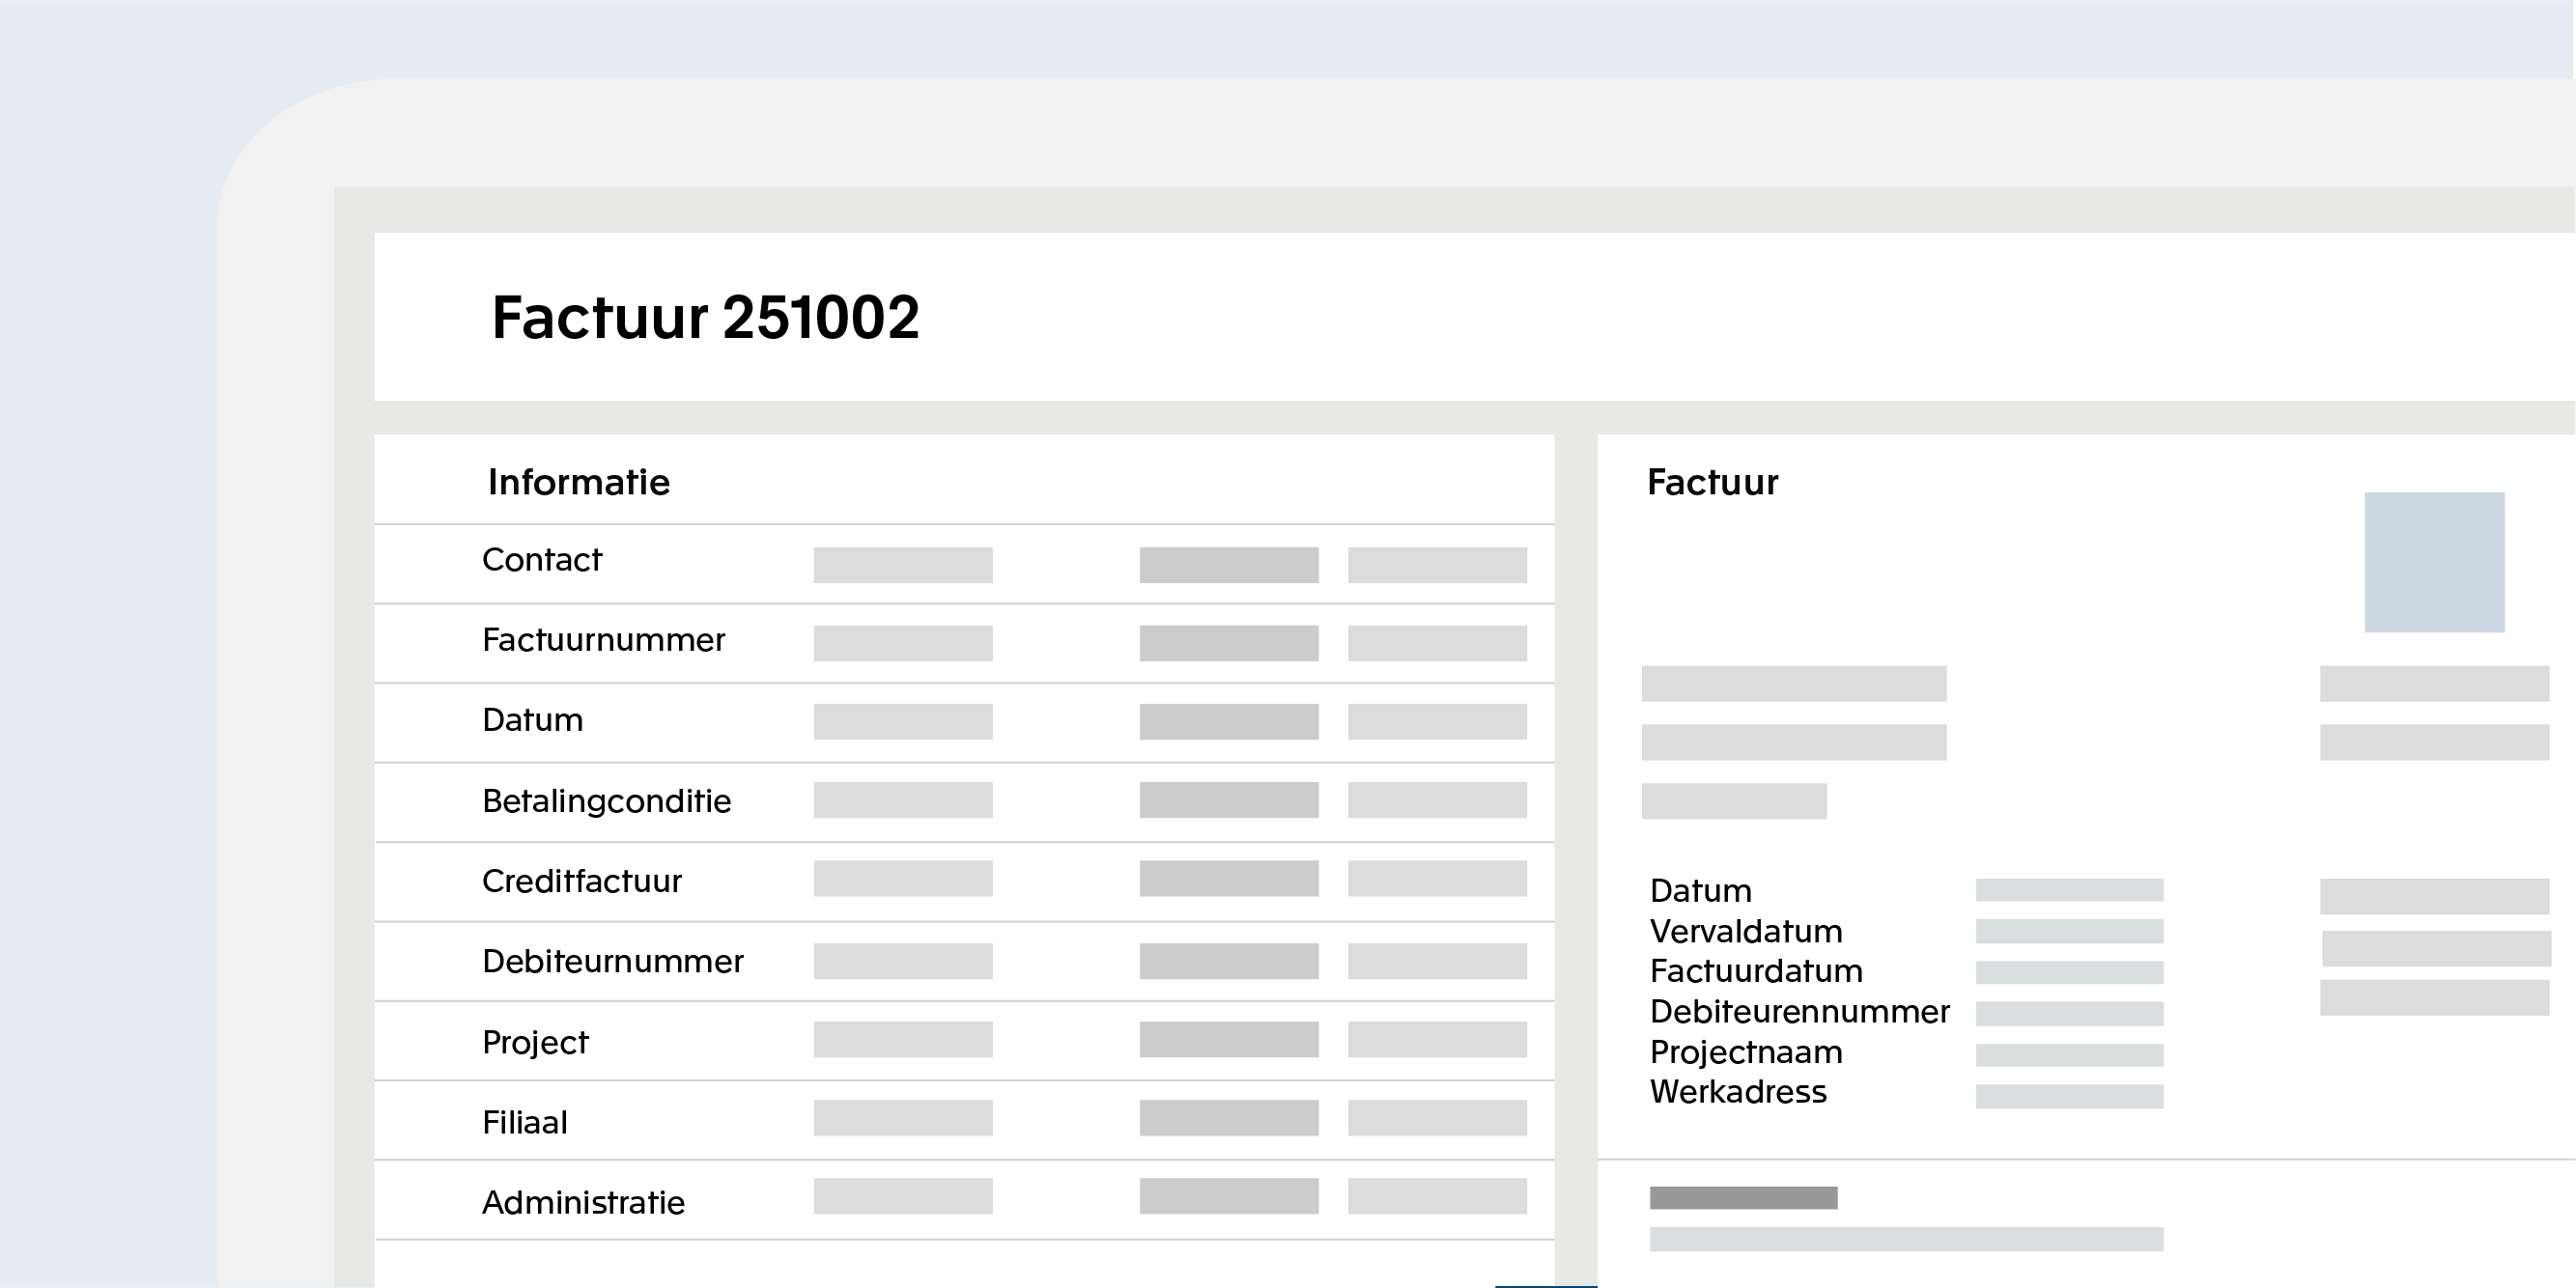
Task: Click the Factuurnummer value field
Action: 902,643
